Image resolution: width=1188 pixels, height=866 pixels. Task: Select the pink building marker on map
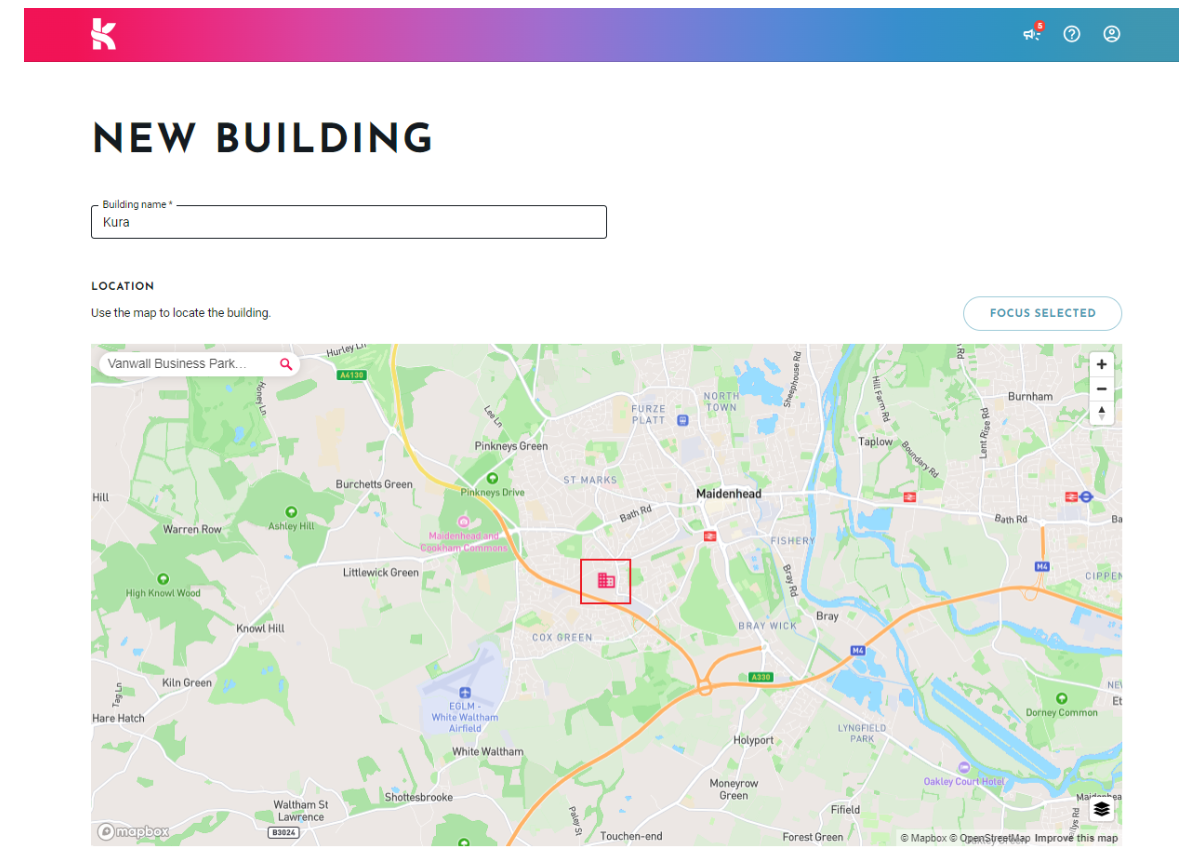click(605, 581)
